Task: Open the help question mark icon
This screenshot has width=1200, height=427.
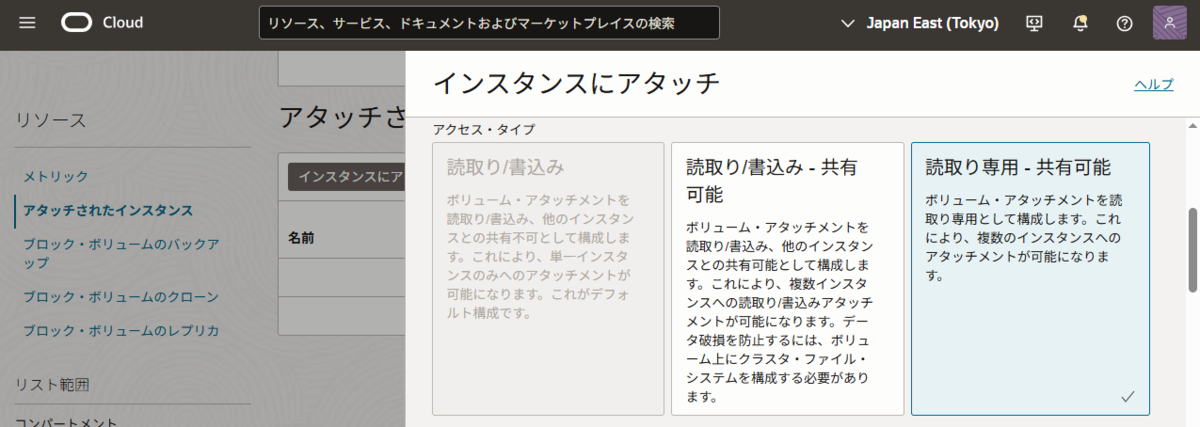Action: point(1124,23)
